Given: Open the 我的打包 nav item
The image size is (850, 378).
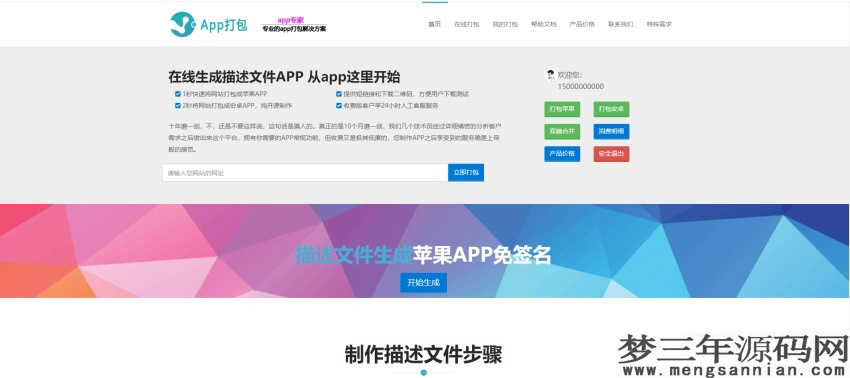Looking at the screenshot, I should tap(505, 24).
